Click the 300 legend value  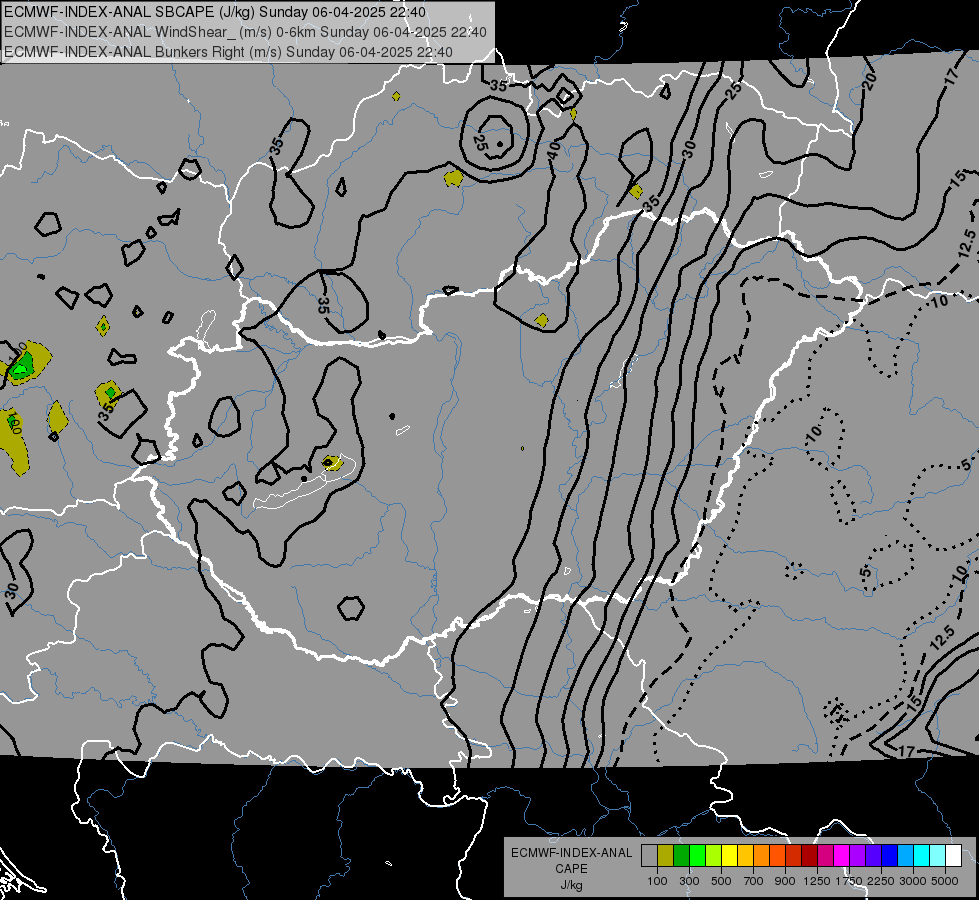(x=689, y=881)
